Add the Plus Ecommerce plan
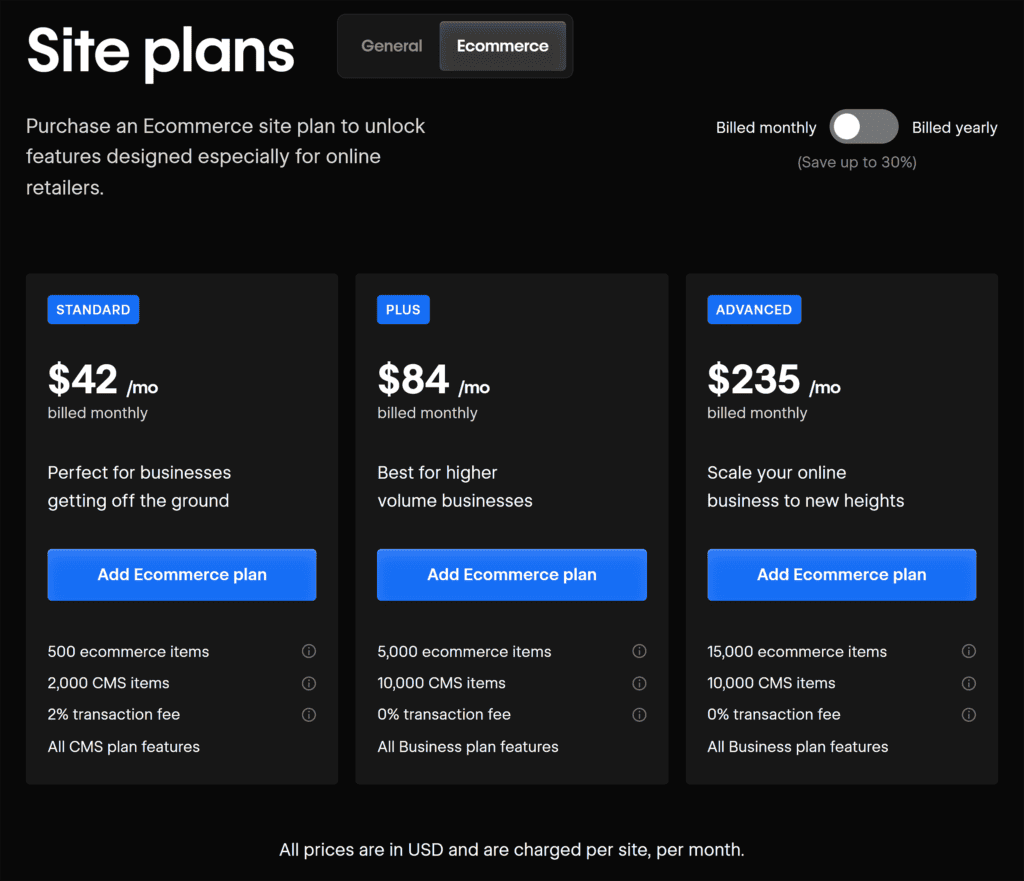1024x881 pixels. point(512,574)
